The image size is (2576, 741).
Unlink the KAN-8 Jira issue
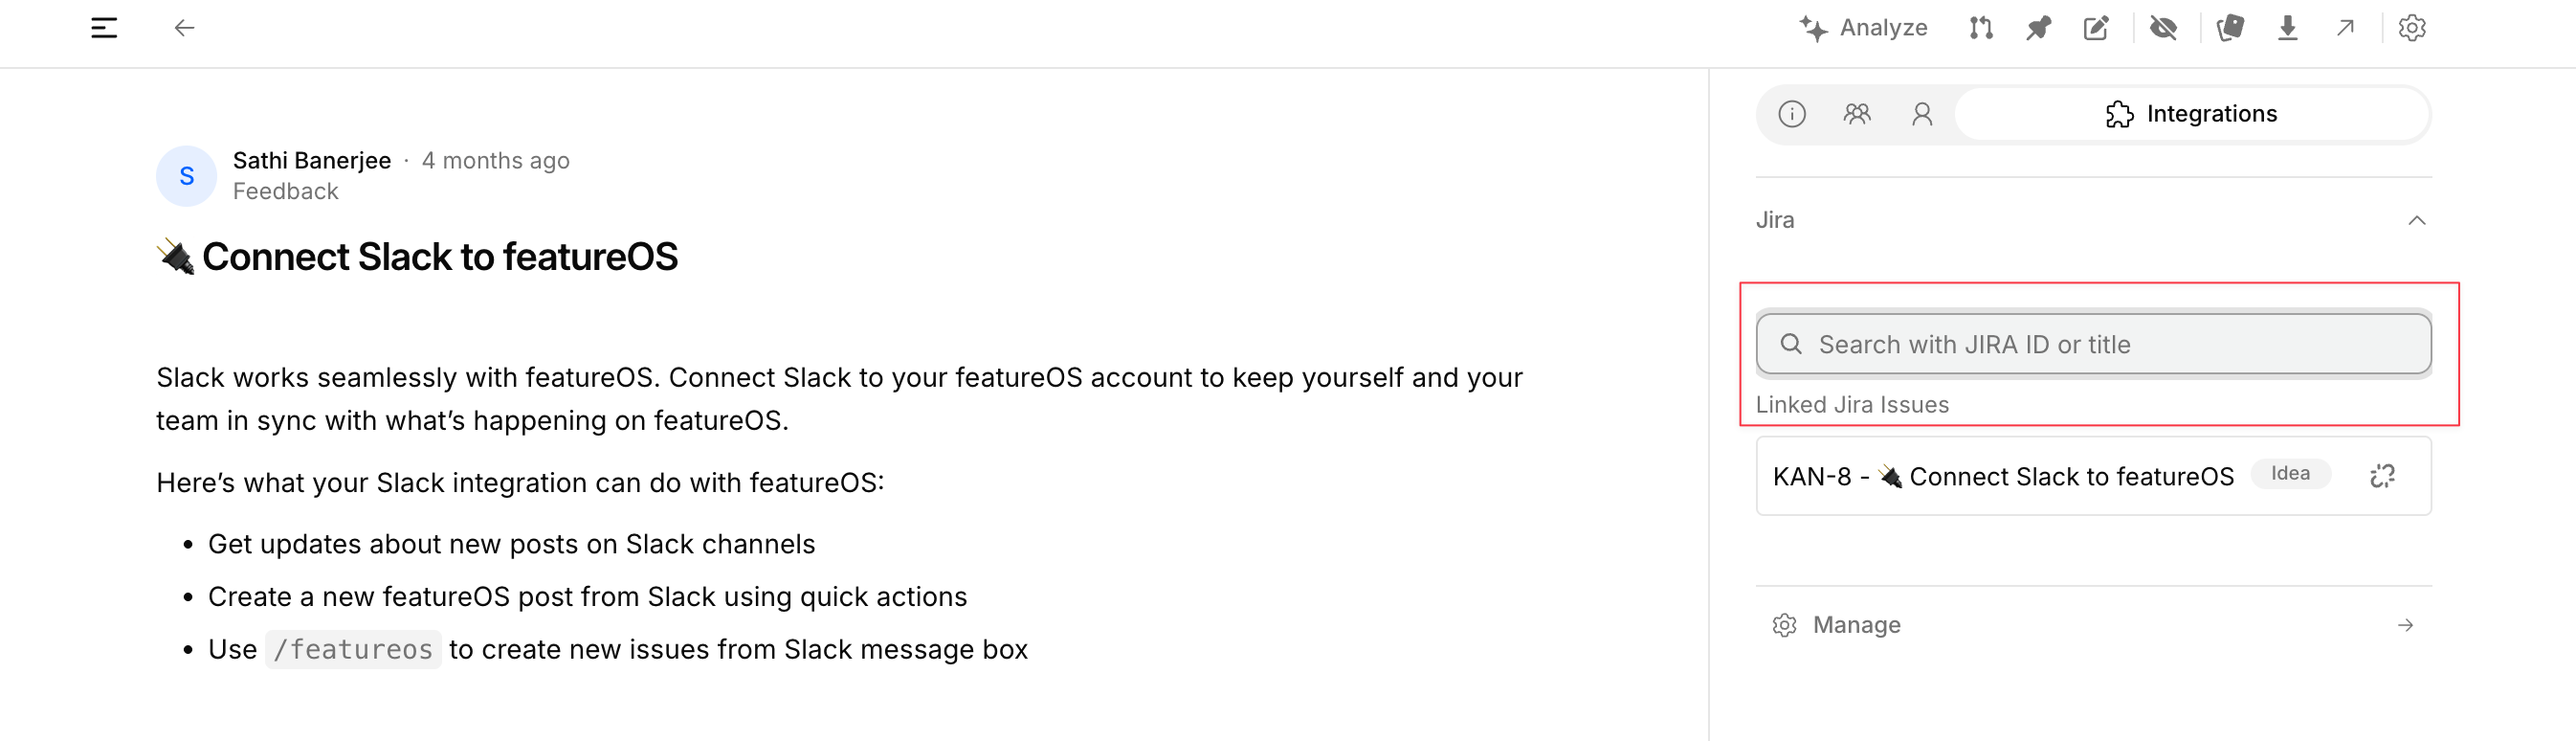point(2383,476)
